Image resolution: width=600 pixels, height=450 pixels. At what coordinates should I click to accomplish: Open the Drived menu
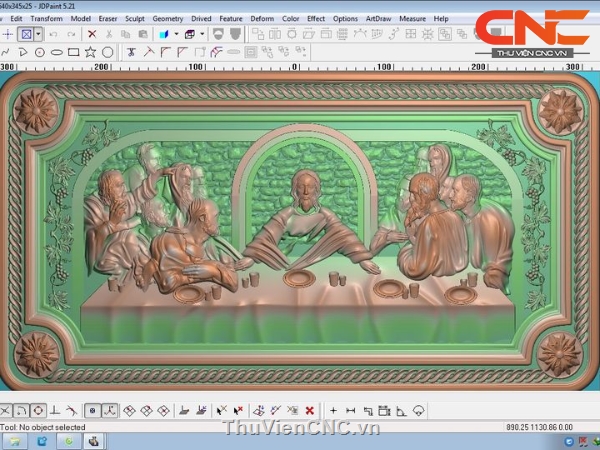(201, 18)
